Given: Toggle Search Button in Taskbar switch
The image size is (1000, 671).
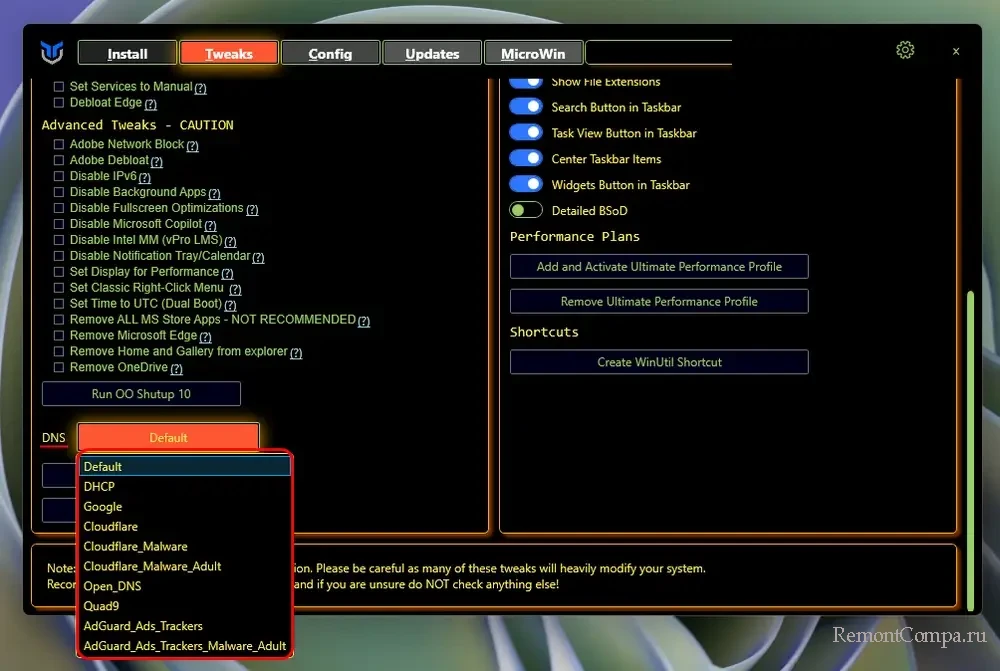Looking at the screenshot, I should click(526, 107).
